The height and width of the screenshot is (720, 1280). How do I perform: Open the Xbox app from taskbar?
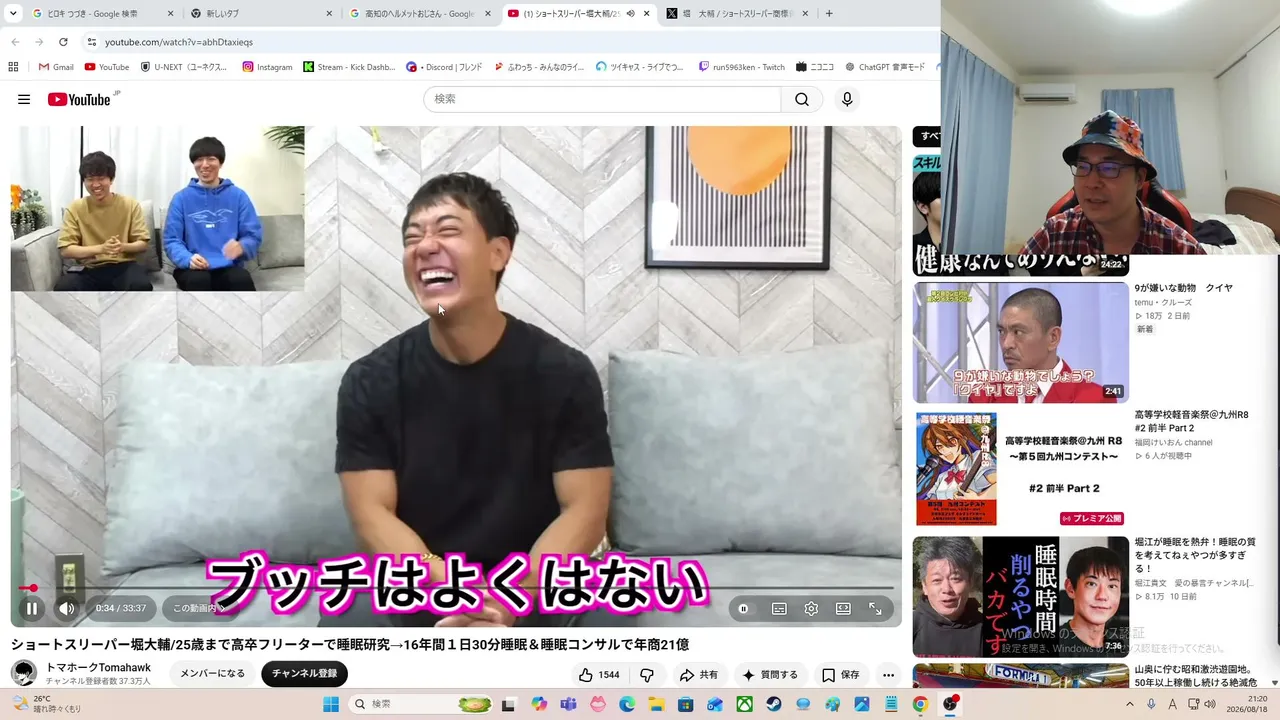(x=744, y=704)
